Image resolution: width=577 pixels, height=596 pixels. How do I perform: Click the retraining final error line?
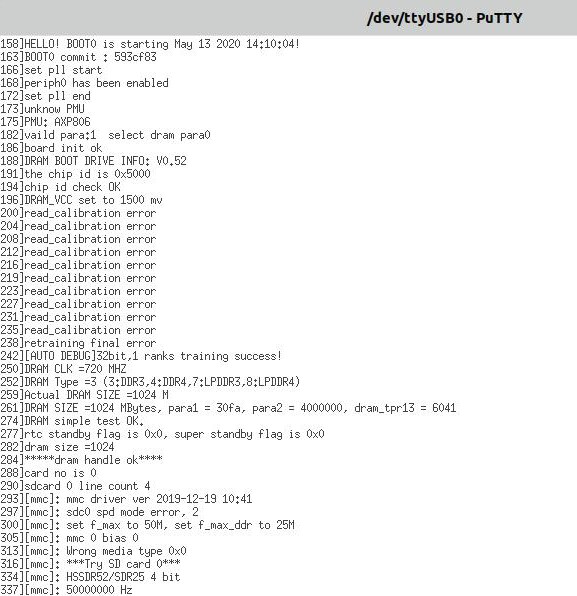78,343
